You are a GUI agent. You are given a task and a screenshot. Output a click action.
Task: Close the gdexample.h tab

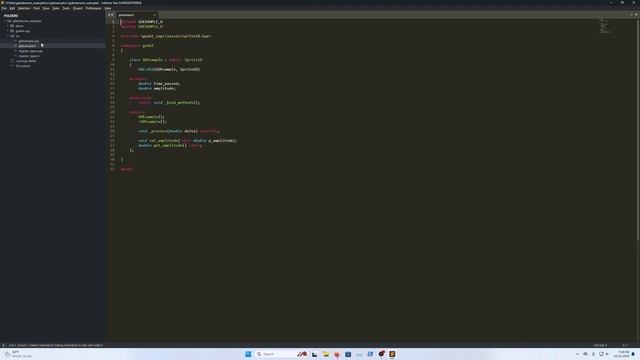(x=155, y=15)
